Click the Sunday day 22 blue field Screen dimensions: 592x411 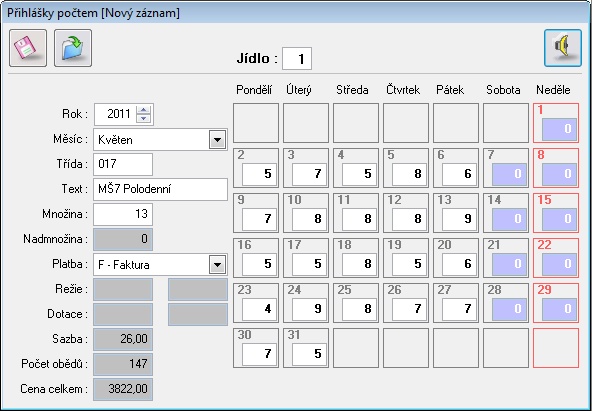tap(560, 264)
